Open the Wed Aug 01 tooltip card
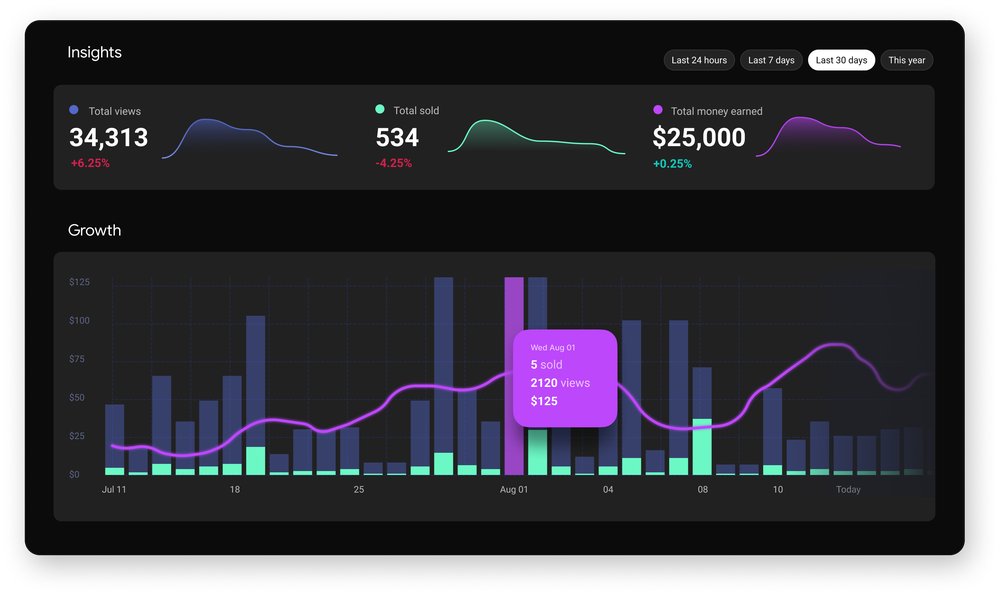Screen dimensions: 1000x595 (564, 378)
